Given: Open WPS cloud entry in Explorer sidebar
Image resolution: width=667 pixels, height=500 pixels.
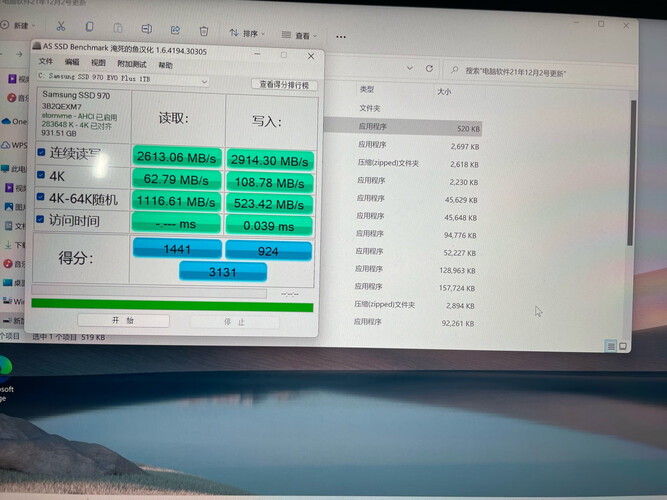Looking at the screenshot, I should (x=14, y=145).
